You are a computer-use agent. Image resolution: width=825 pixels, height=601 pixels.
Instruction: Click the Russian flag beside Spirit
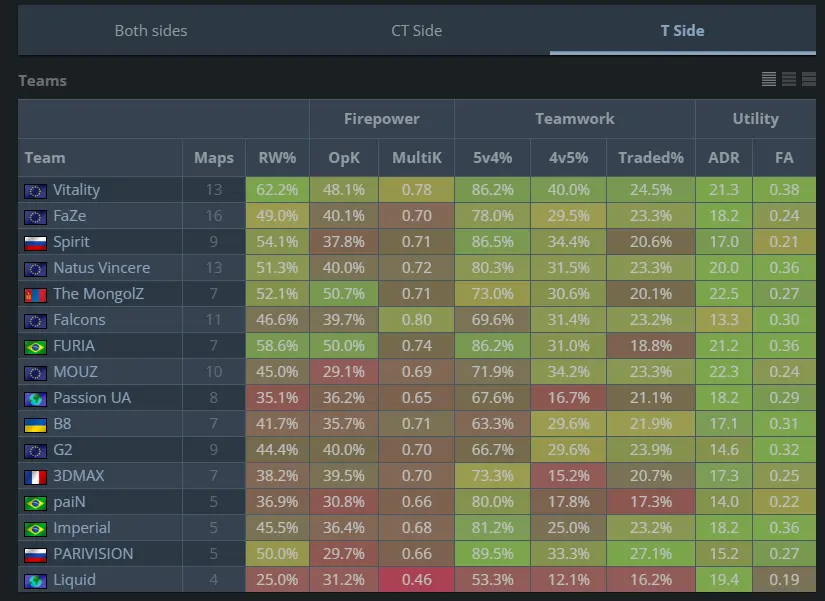point(35,242)
